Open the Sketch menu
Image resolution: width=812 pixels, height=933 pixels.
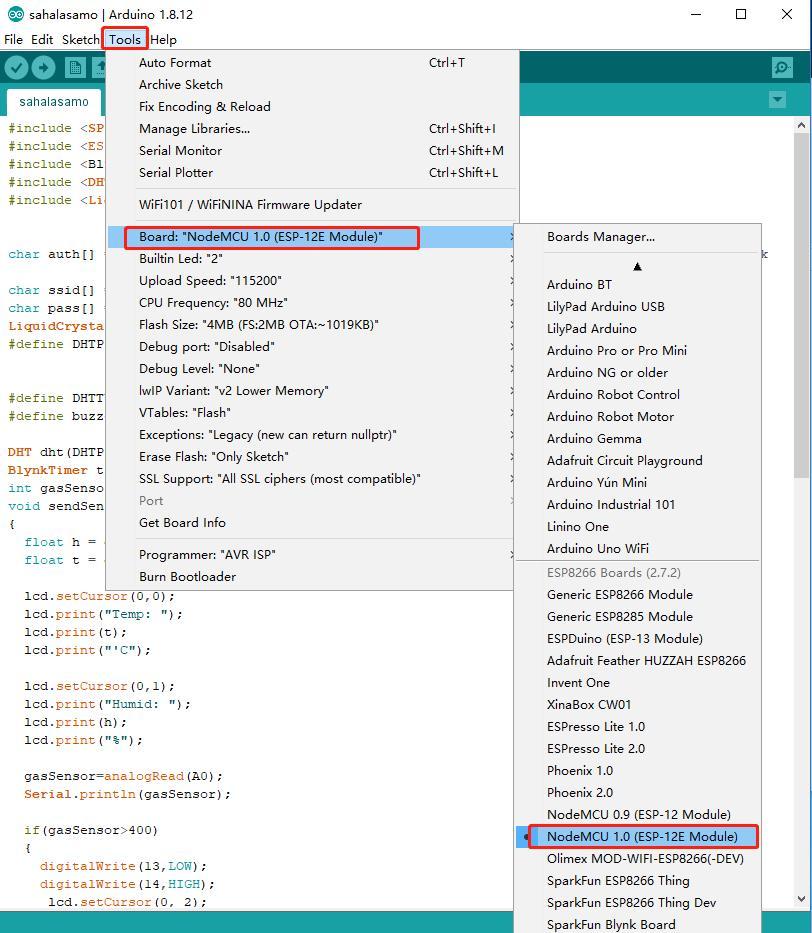80,39
